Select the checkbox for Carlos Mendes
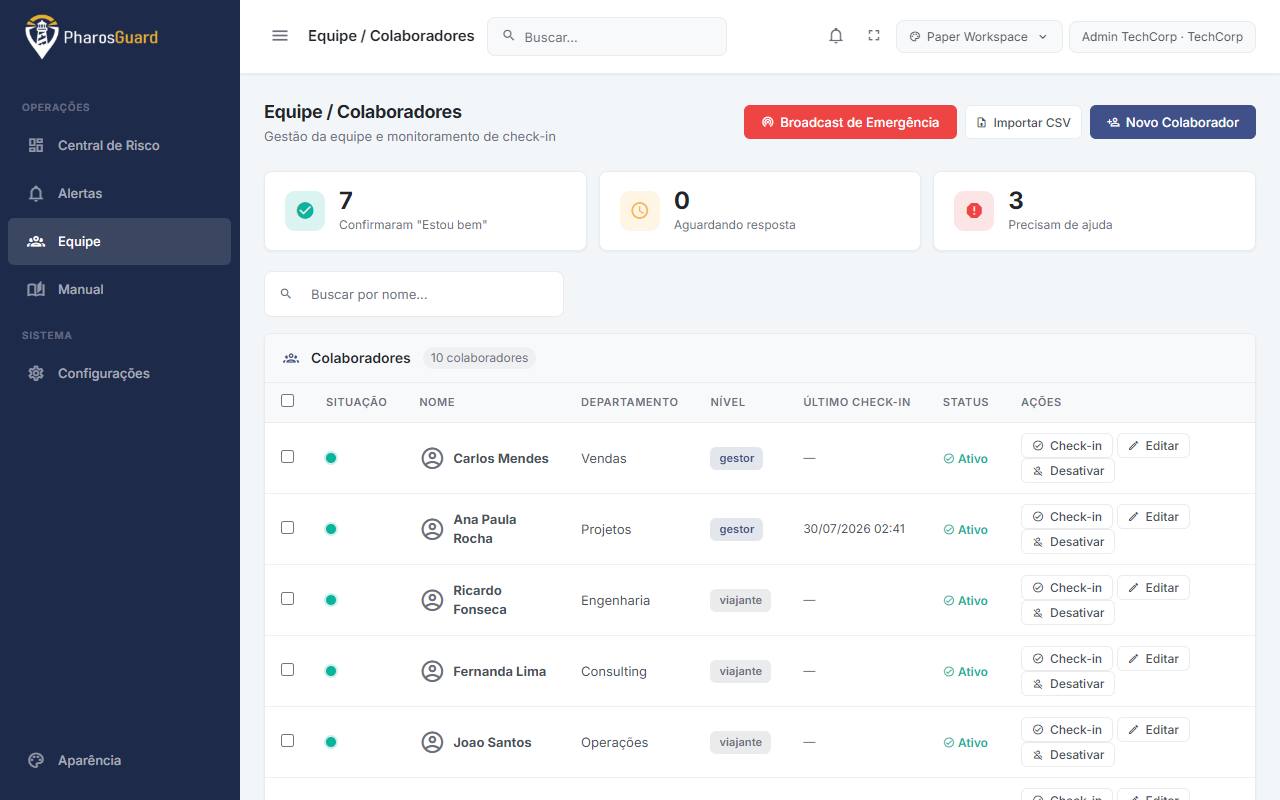The width and height of the screenshot is (1280, 800). coord(288,457)
